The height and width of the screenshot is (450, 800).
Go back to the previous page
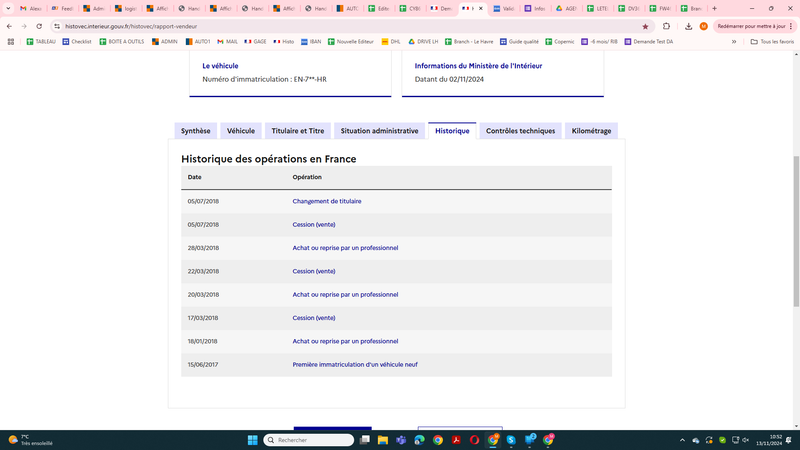pos(9,26)
